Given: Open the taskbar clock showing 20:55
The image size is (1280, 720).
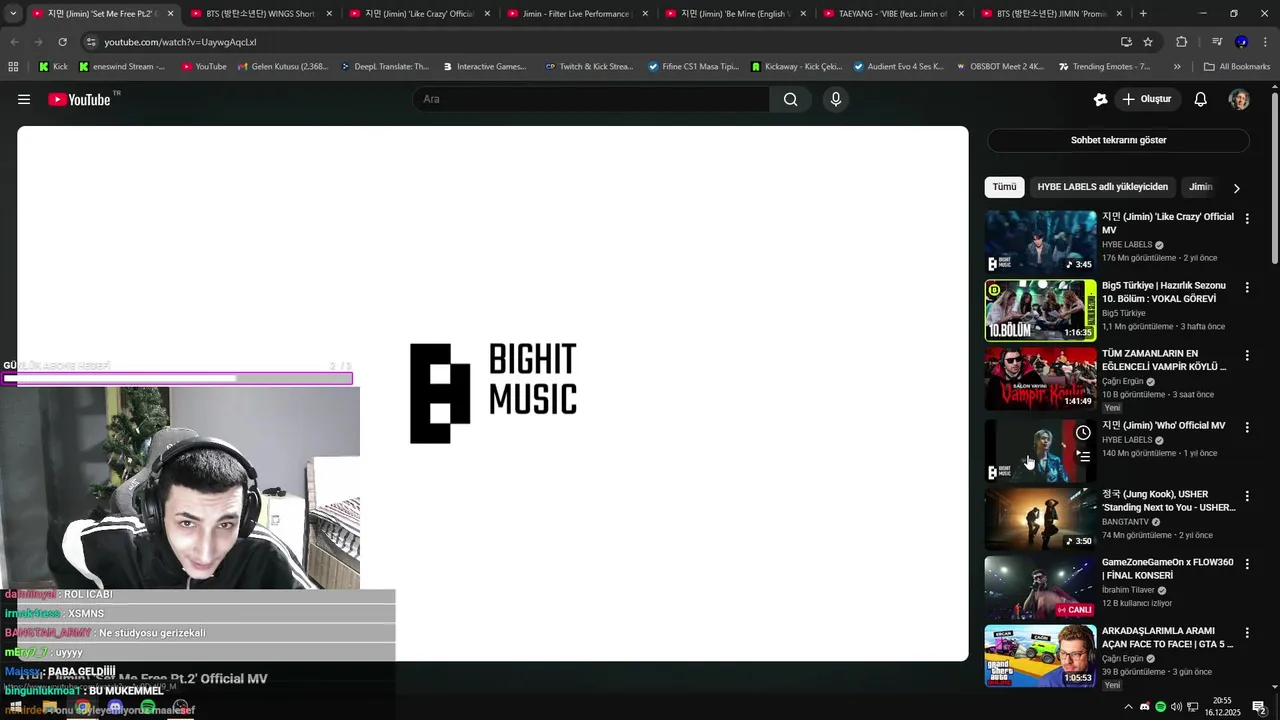Looking at the screenshot, I should click(x=1222, y=707).
